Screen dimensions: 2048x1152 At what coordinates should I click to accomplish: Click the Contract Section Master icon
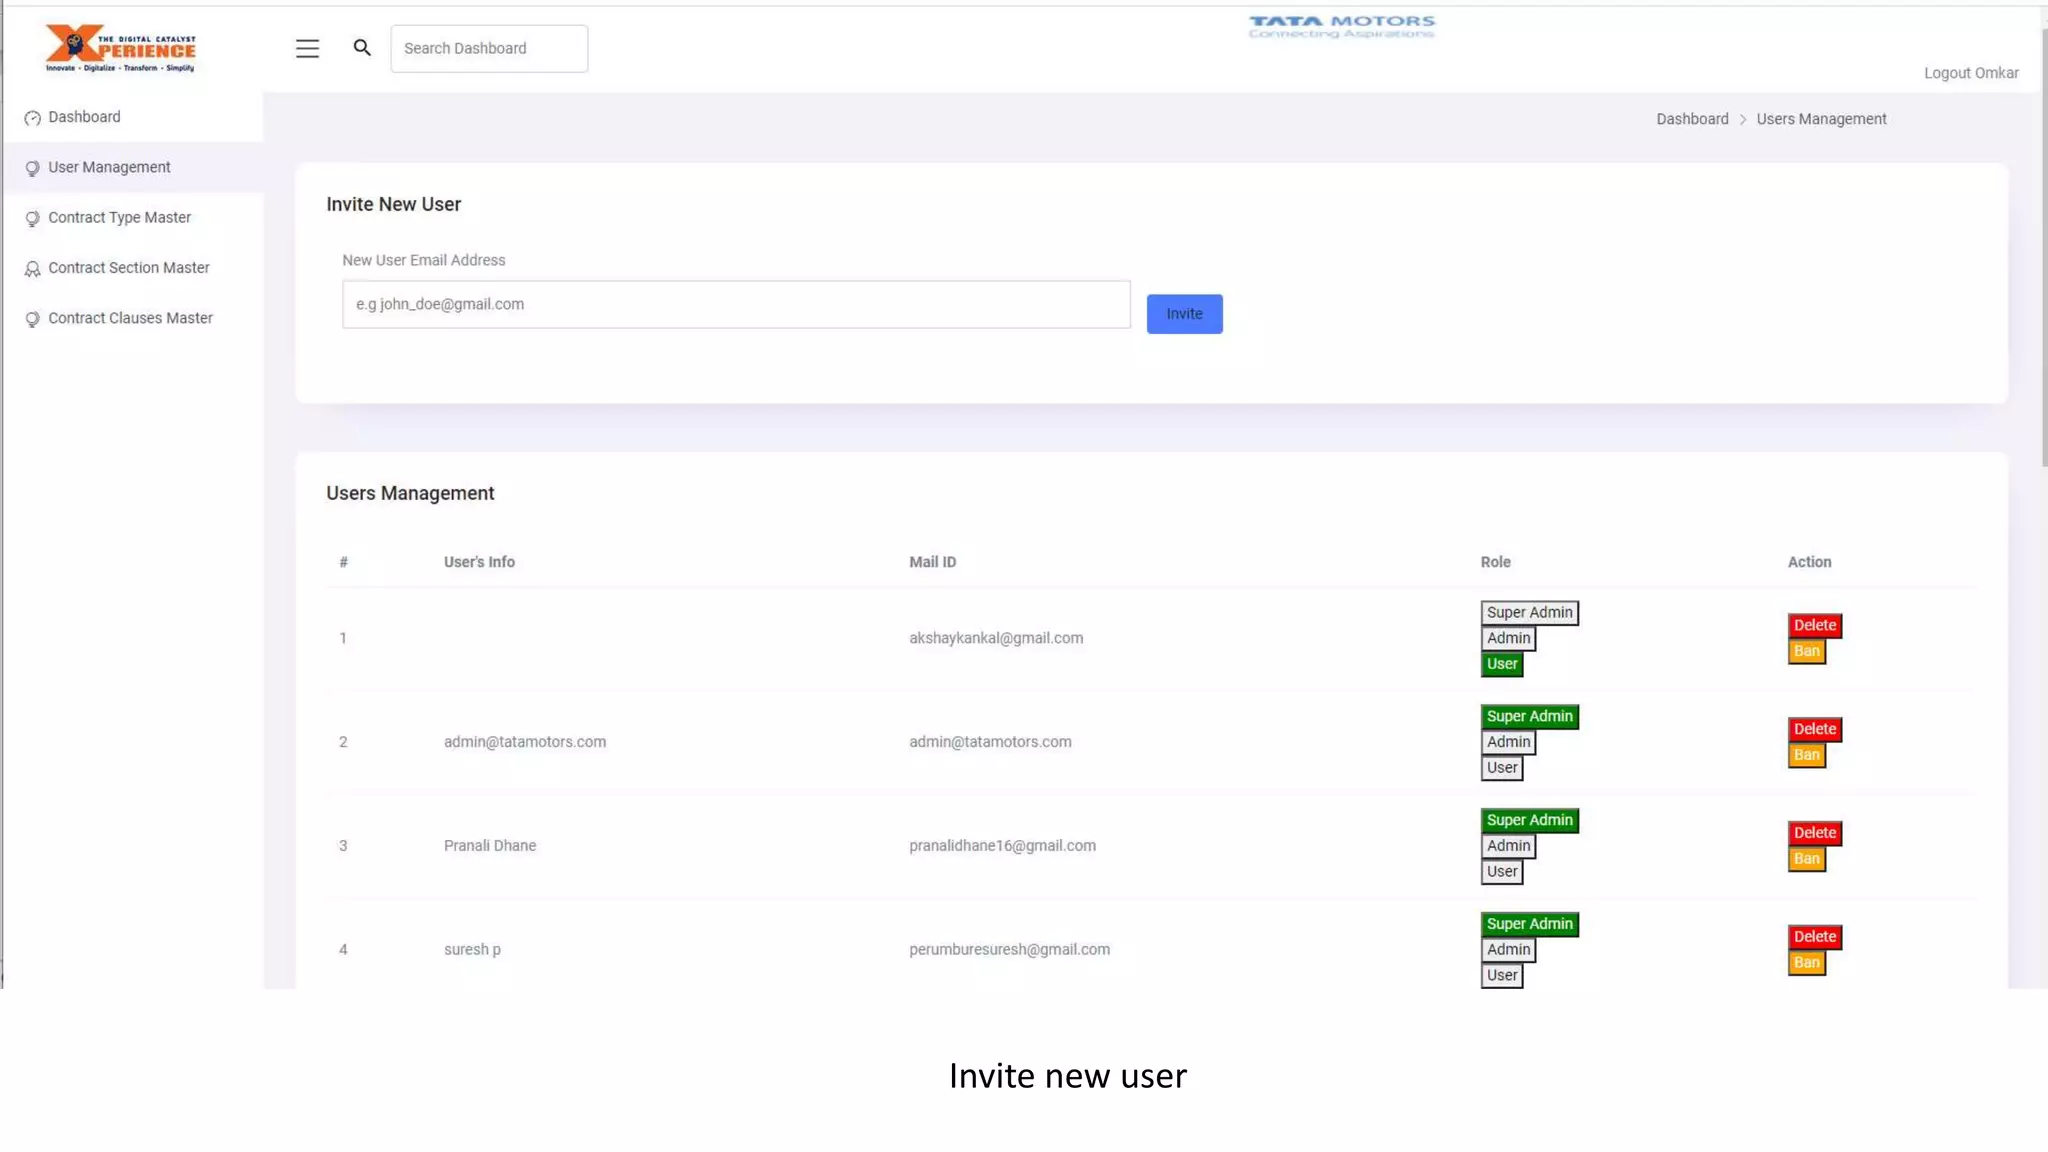[33, 269]
